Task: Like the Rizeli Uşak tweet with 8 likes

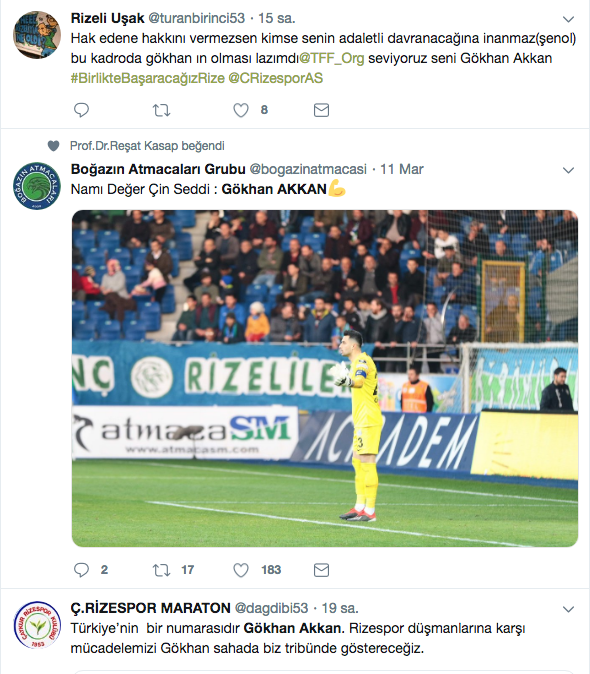Action: [x=241, y=110]
